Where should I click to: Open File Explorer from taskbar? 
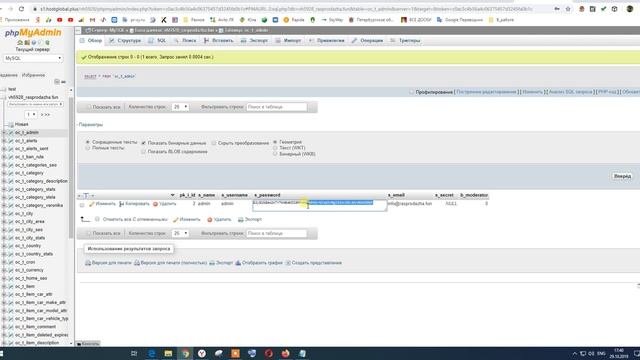tap(168, 353)
